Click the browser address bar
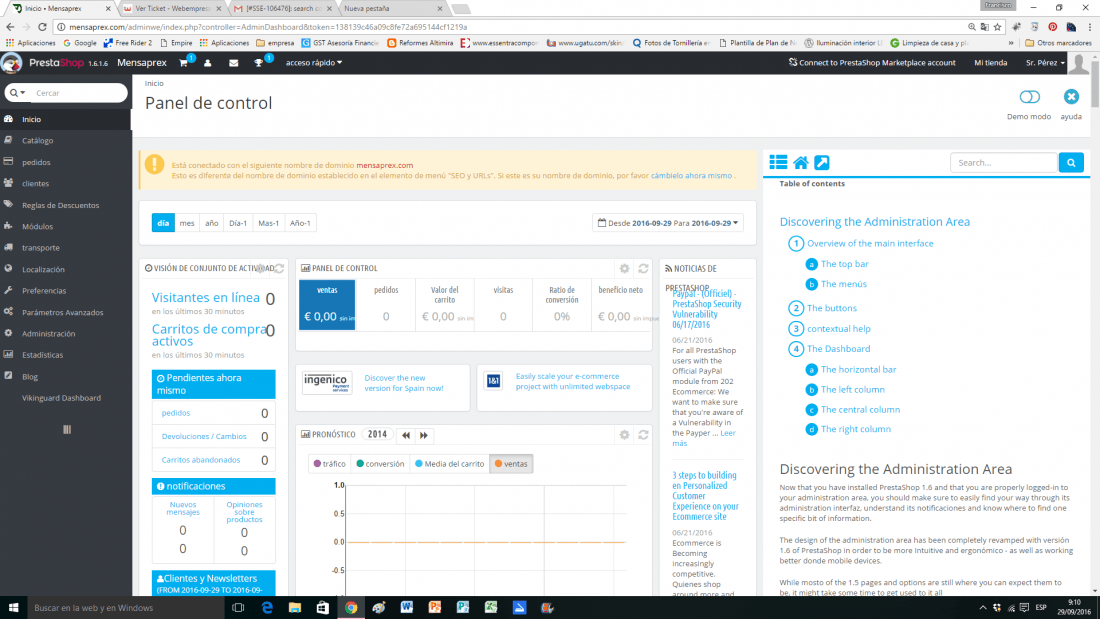Screen dimensions: 1100x619 (x=512, y=27)
